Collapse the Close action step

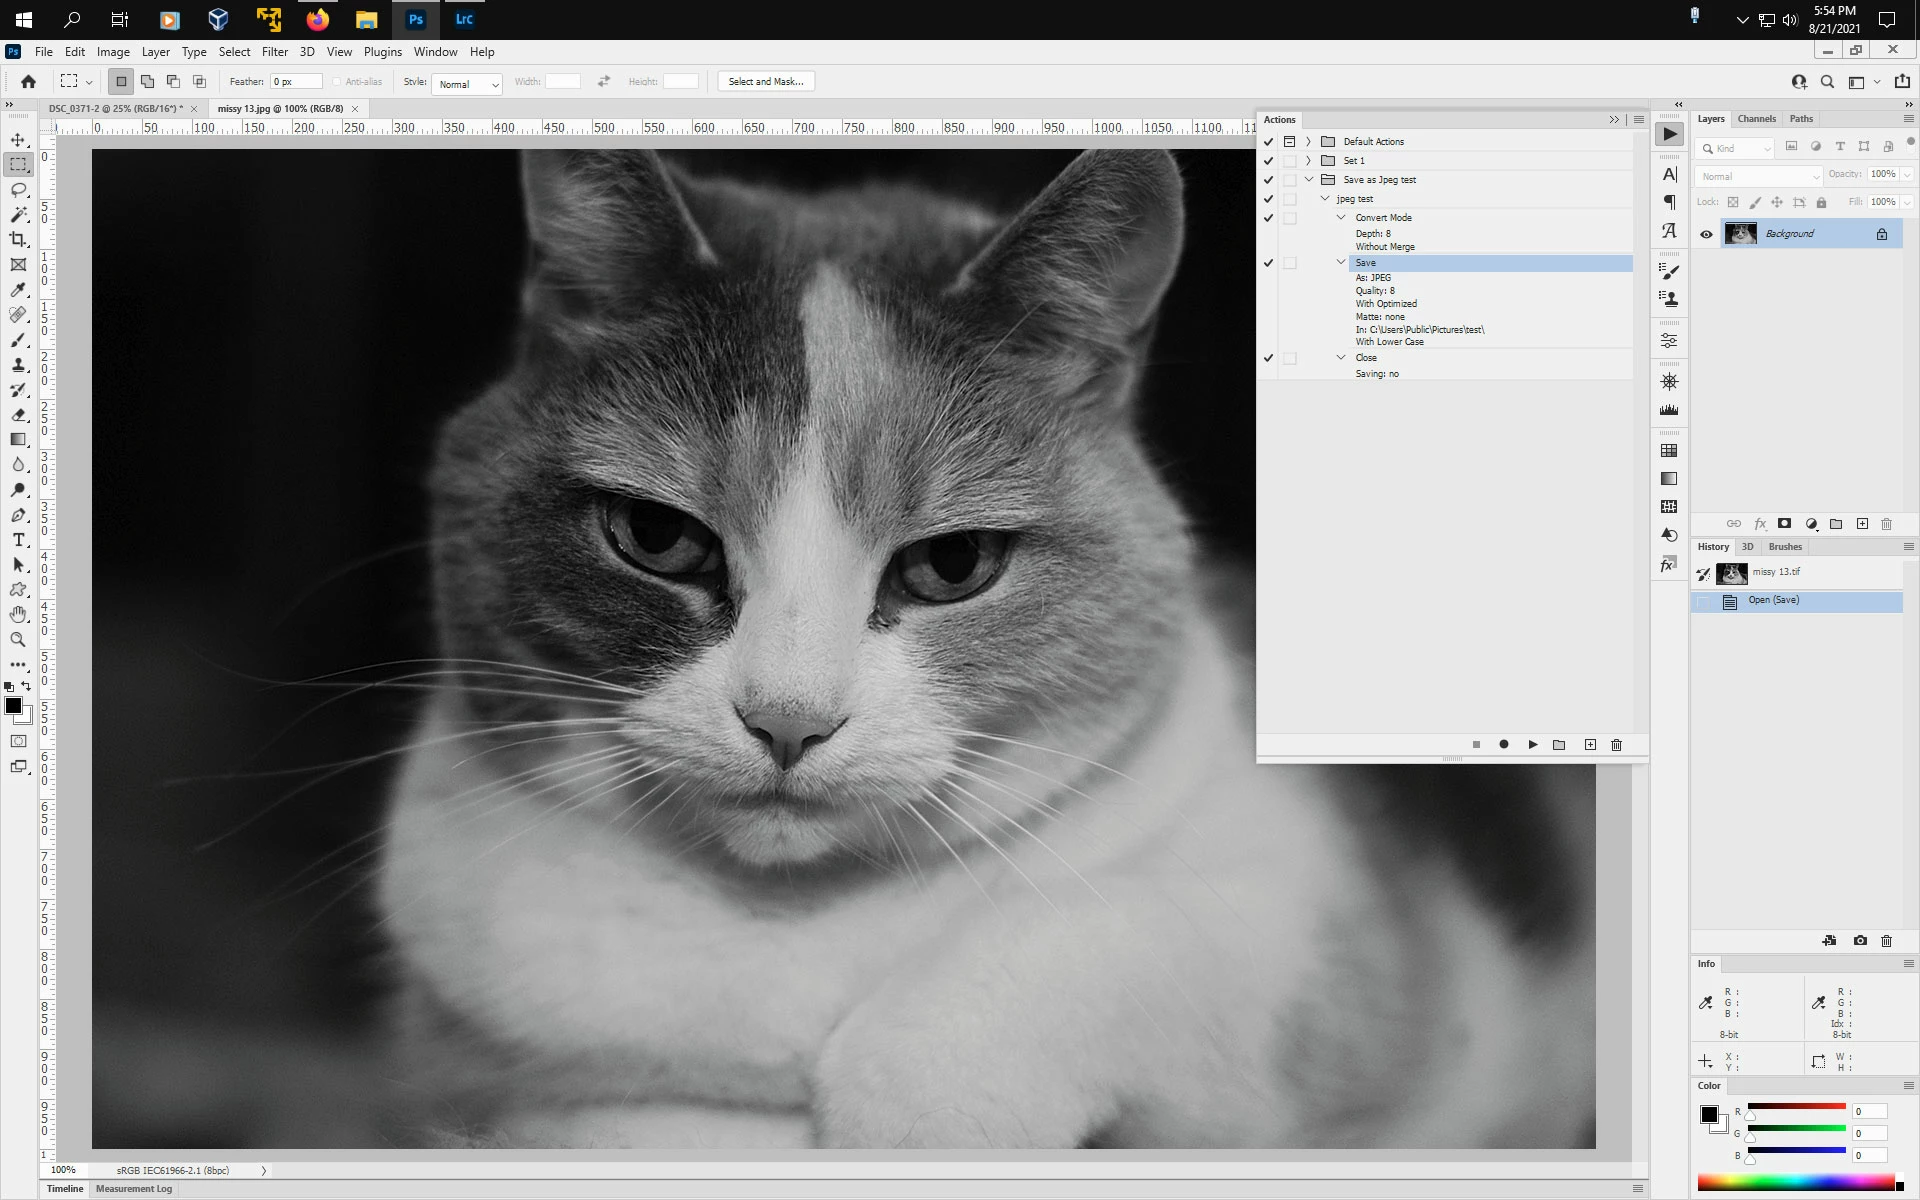click(x=1341, y=358)
